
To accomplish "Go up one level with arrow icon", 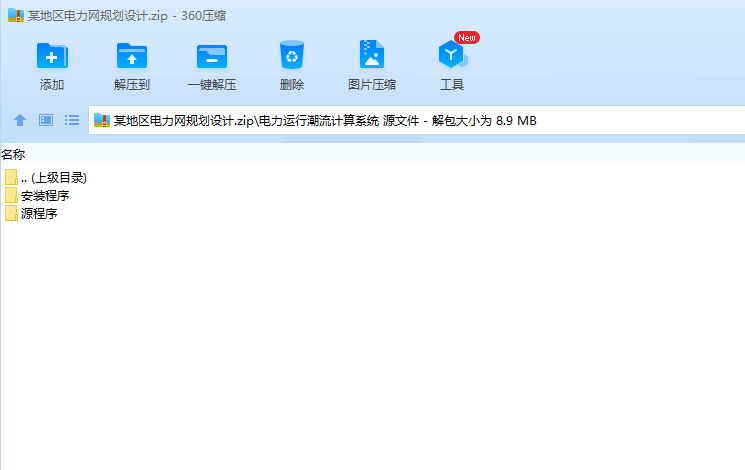I will 20,120.
